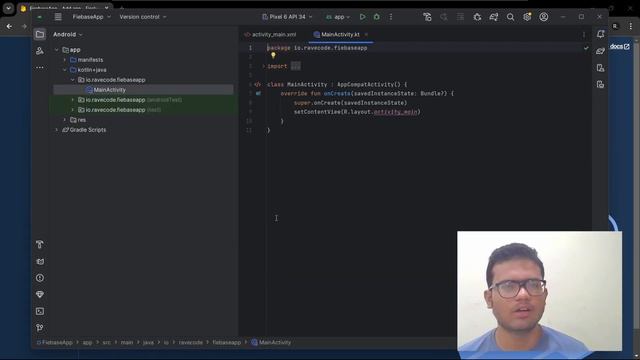The image size is (640, 360).
Task: Collapse the kotlin+java folder
Action: tap(64, 70)
